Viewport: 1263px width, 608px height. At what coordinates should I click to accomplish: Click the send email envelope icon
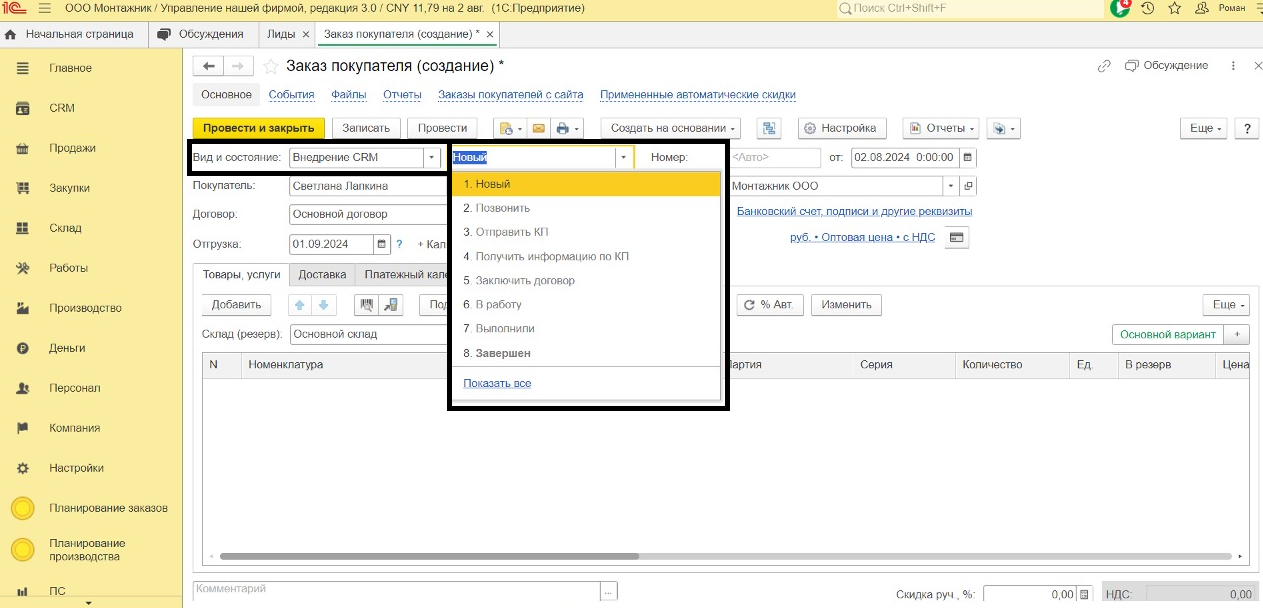538,129
